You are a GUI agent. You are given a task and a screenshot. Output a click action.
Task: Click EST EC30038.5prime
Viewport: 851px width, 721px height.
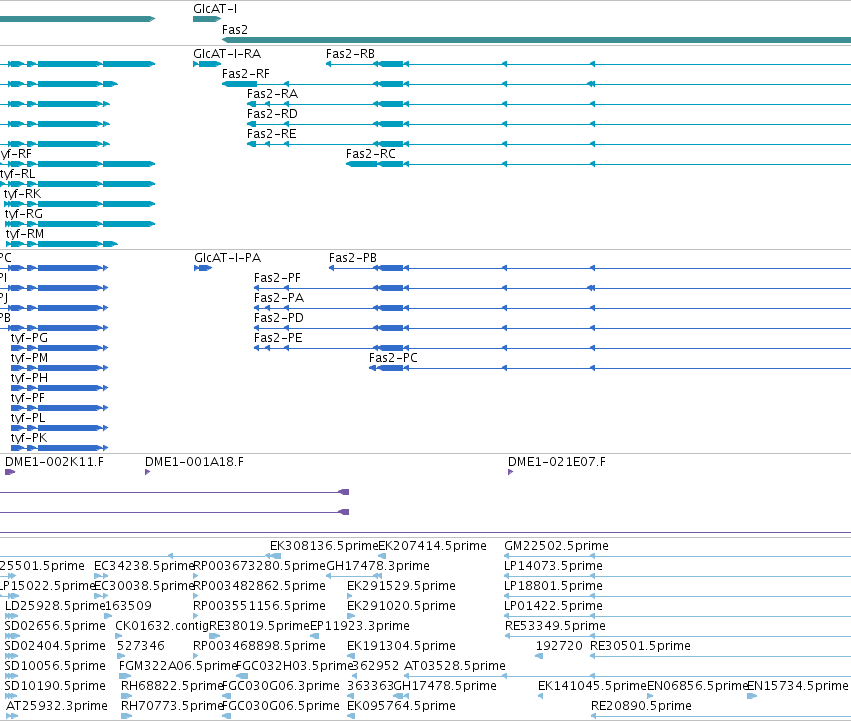pyautogui.click(x=144, y=586)
